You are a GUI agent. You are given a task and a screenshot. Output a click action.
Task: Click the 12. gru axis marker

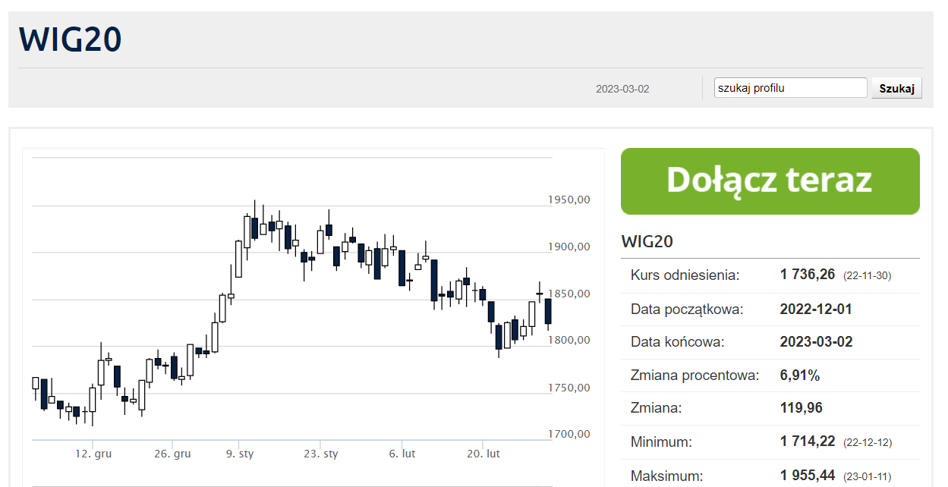tap(93, 453)
